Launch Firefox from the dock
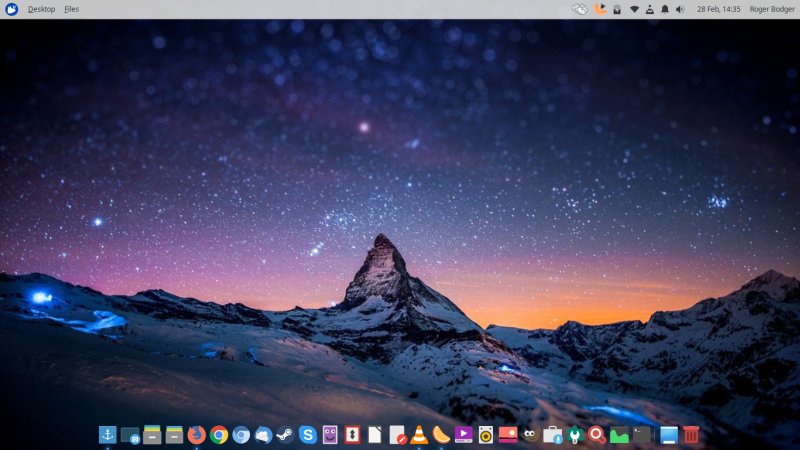Image resolution: width=800 pixels, height=450 pixels. pyautogui.click(x=196, y=435)
